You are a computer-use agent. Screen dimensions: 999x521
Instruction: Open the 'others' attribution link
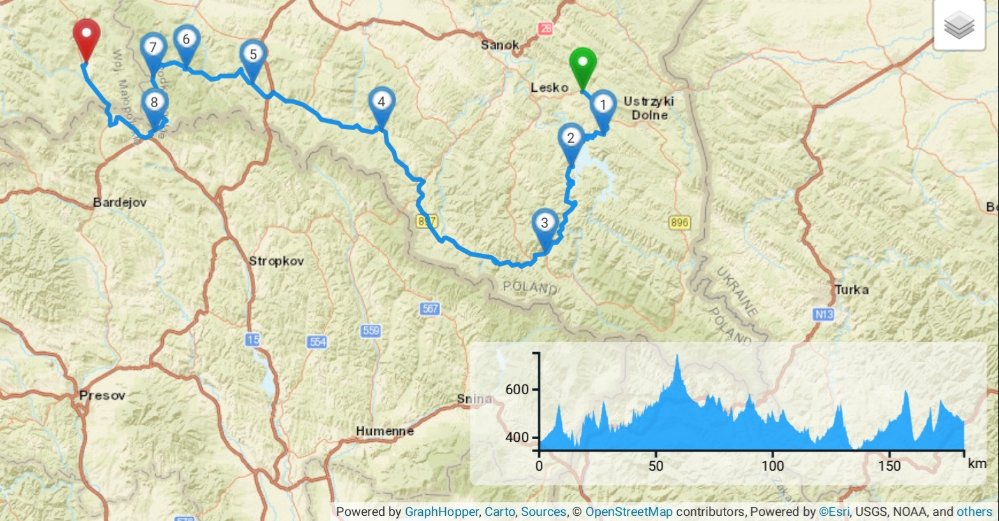[x=974, y=511]
